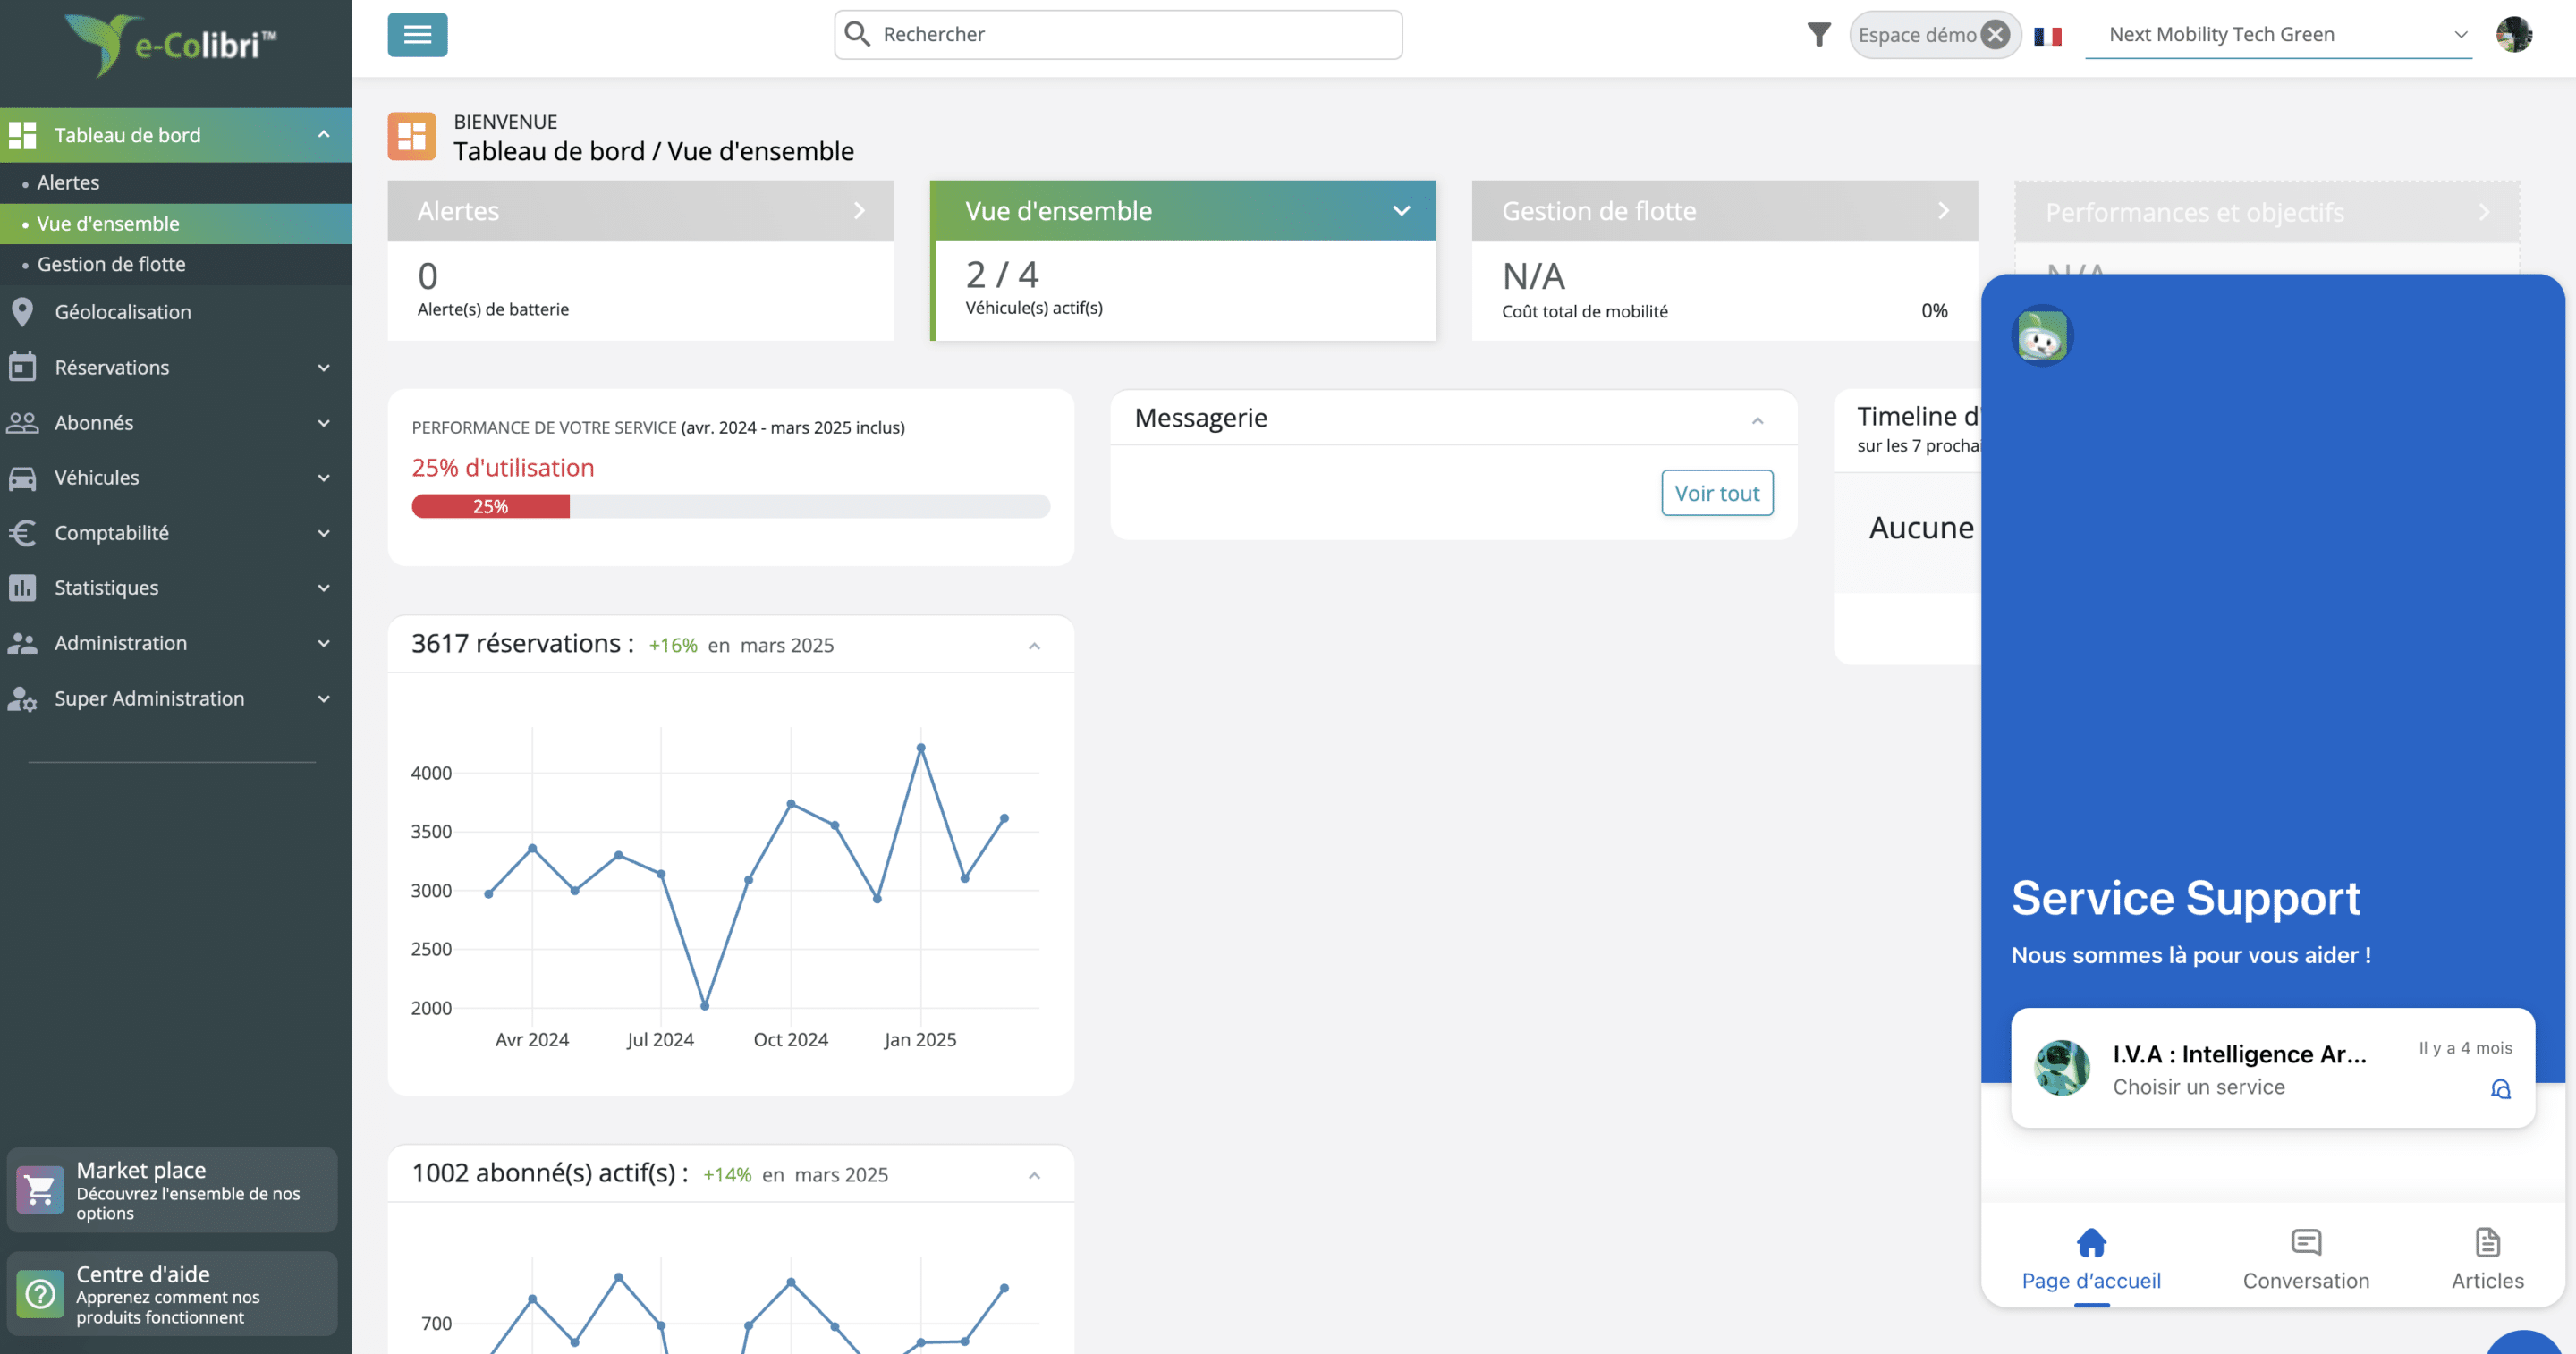Click the e-Colibri logo
2576x1354 pixels.
[172, 44]
